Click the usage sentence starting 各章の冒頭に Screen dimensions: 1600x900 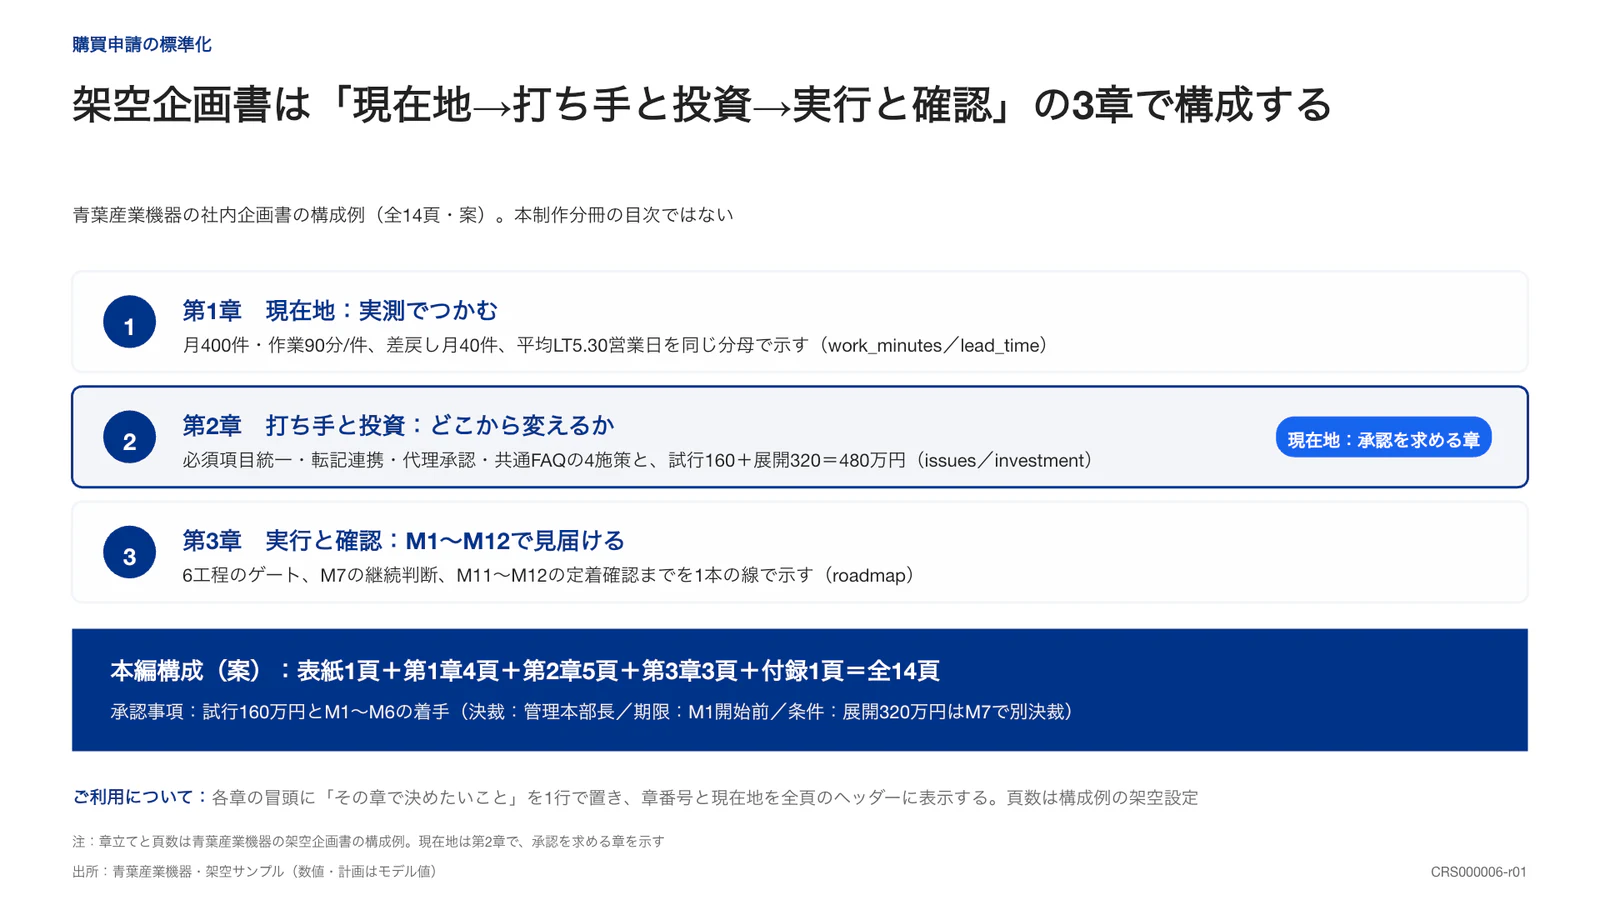point(705,798)
